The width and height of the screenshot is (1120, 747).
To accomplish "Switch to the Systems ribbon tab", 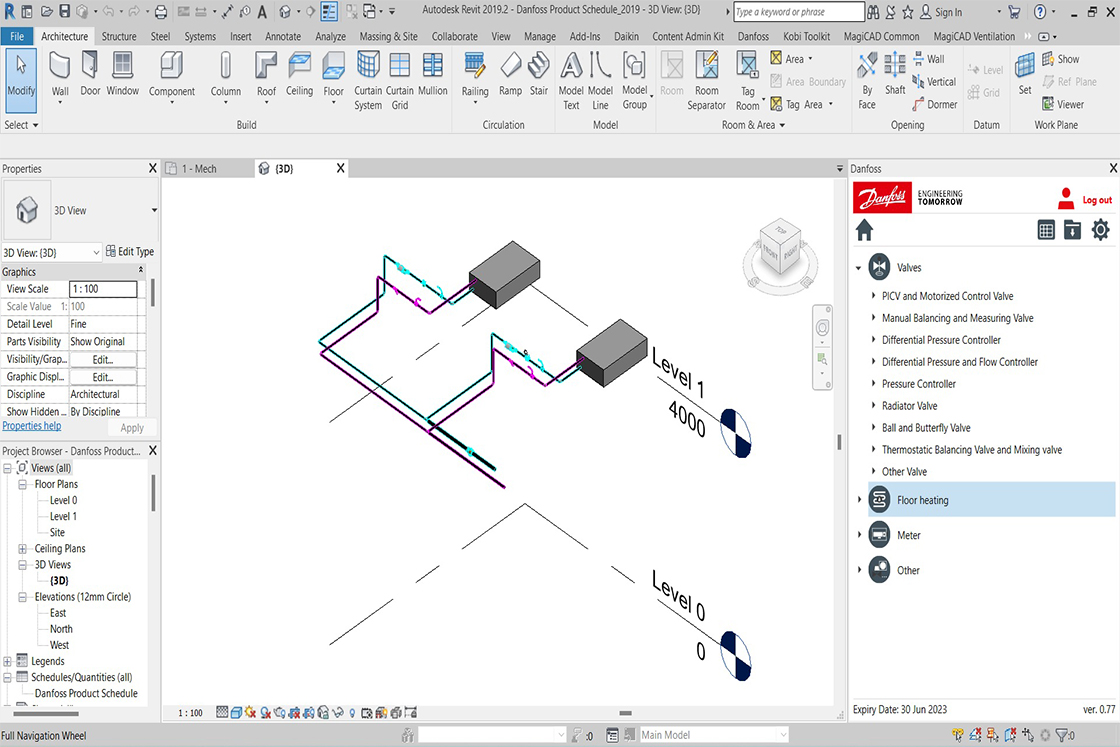I will click(x=200, y=37).
